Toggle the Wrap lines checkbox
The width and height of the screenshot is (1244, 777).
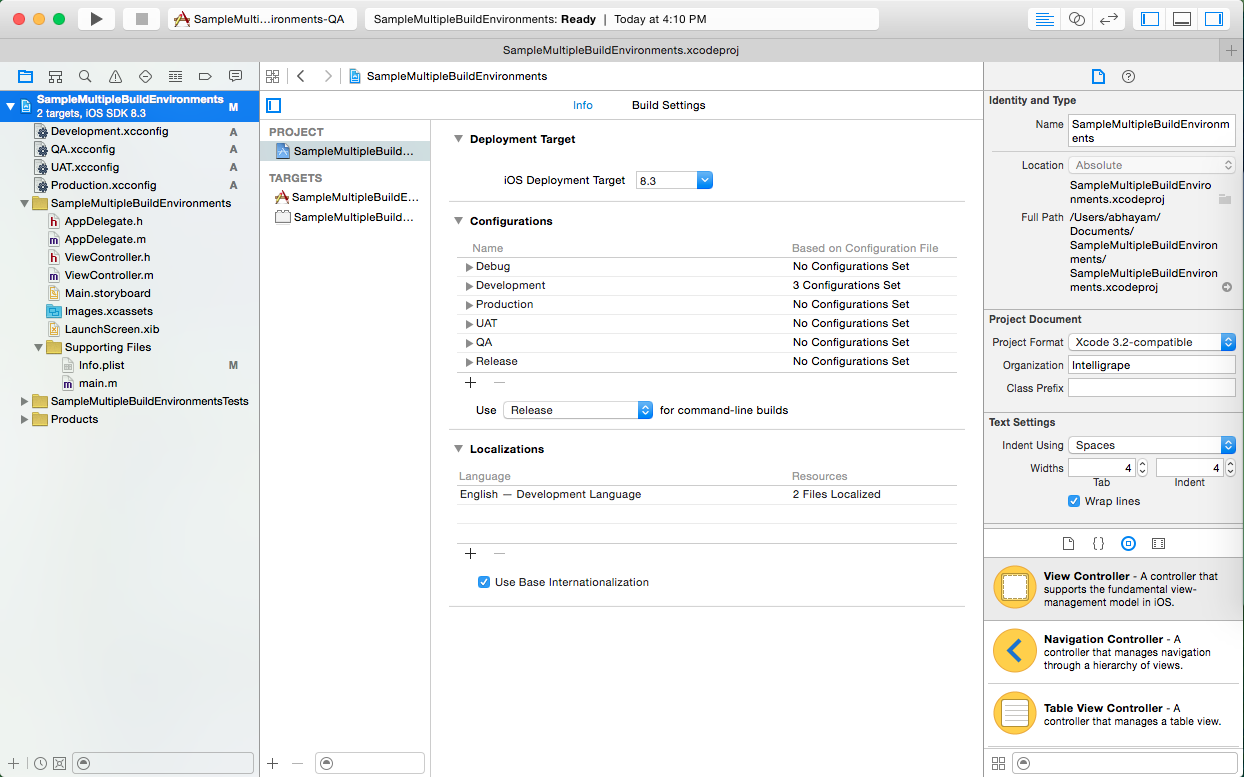tap(1074, 501)
